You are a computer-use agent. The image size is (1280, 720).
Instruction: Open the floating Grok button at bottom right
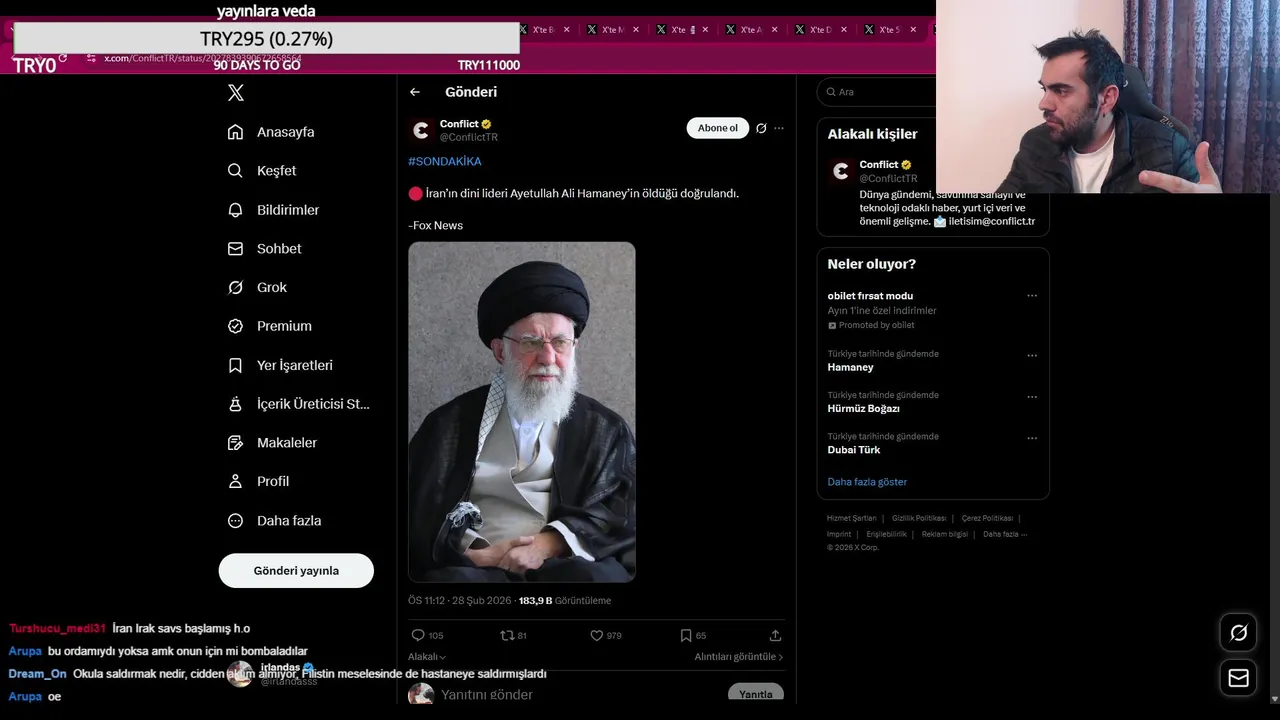(1238, 632)
